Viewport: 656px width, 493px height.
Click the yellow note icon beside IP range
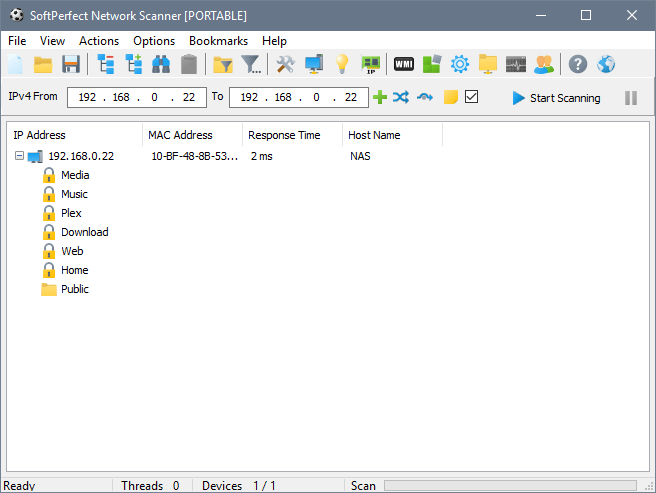[451, 97]
